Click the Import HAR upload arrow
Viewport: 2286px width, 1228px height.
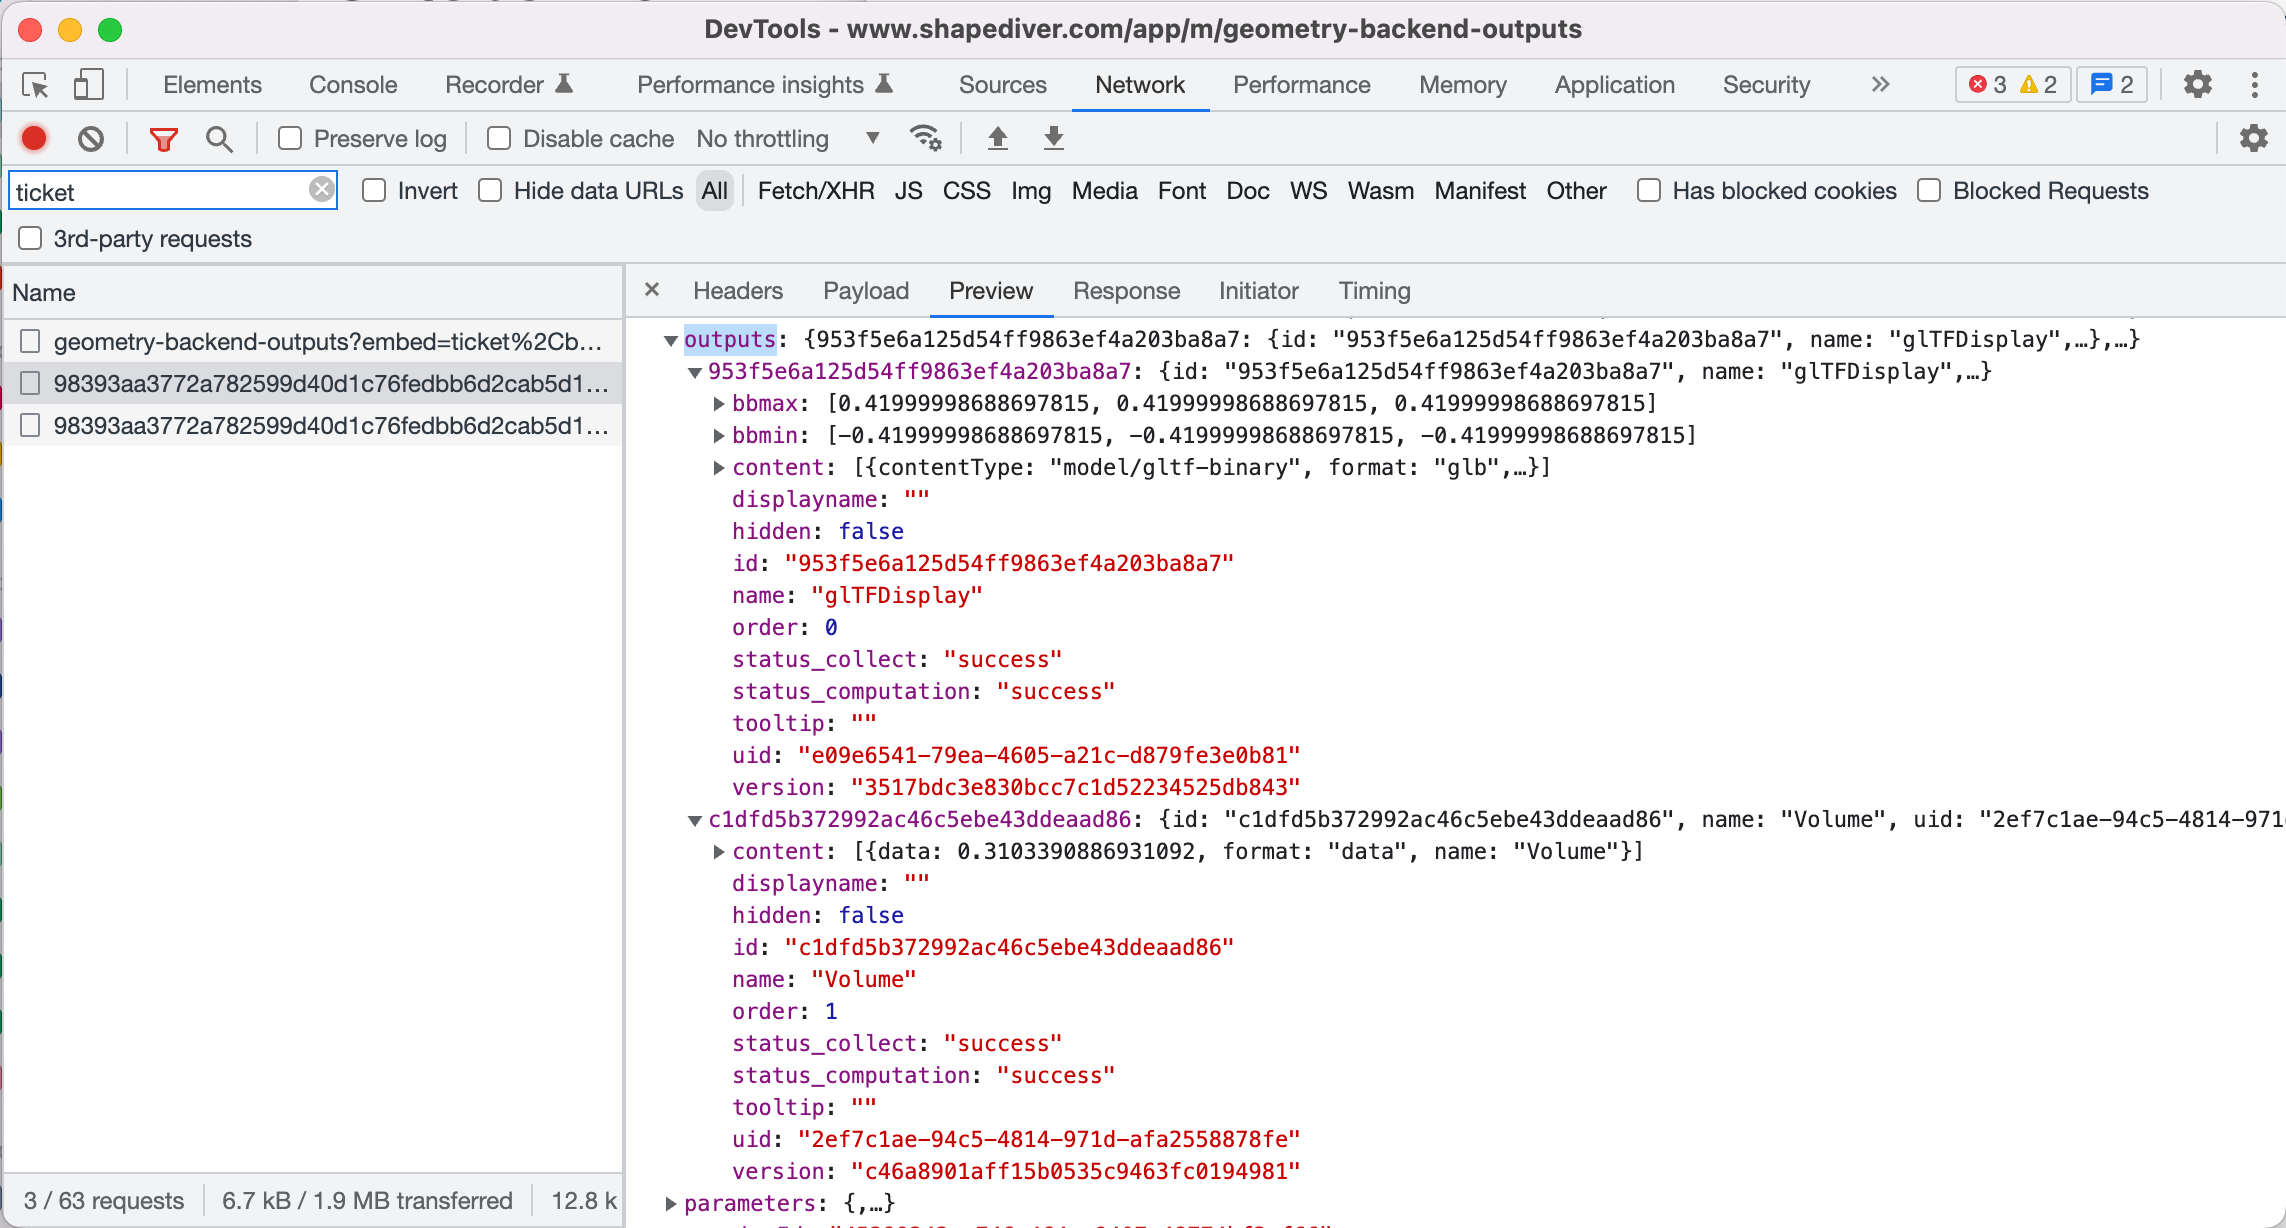pos(997,138)
